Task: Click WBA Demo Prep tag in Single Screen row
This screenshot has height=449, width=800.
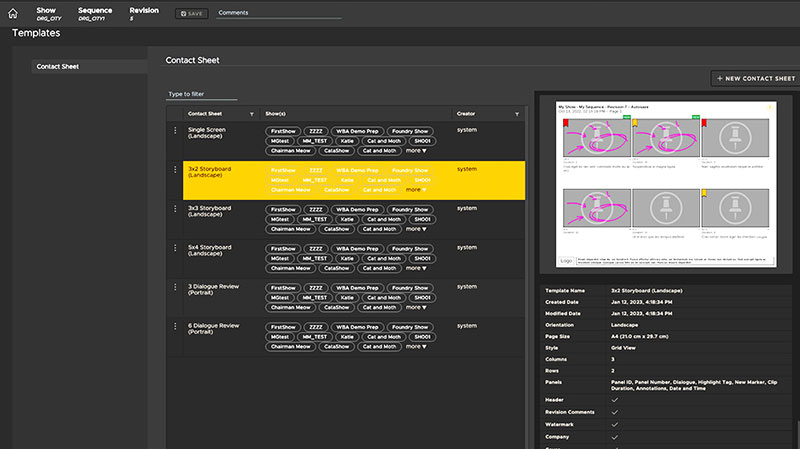Action: click(357, 131)
